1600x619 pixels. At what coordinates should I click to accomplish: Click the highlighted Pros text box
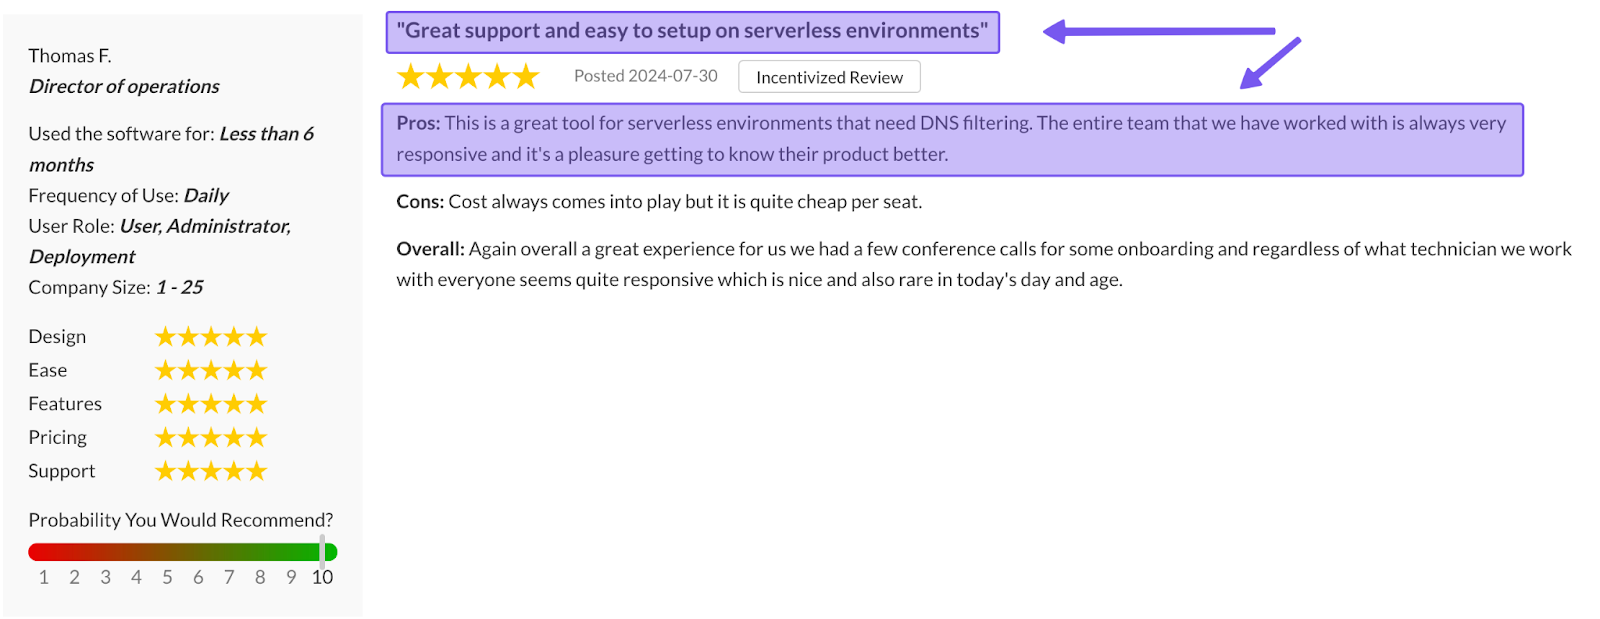tap(951, 139)
